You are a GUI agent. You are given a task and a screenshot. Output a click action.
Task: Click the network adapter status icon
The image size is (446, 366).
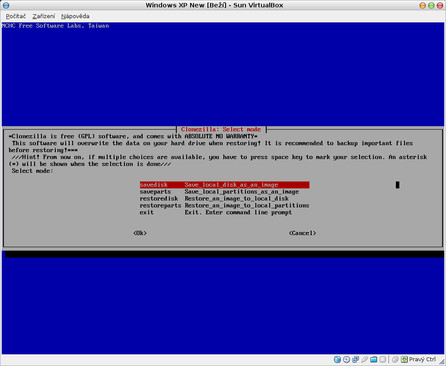click(x=355, y=359)
